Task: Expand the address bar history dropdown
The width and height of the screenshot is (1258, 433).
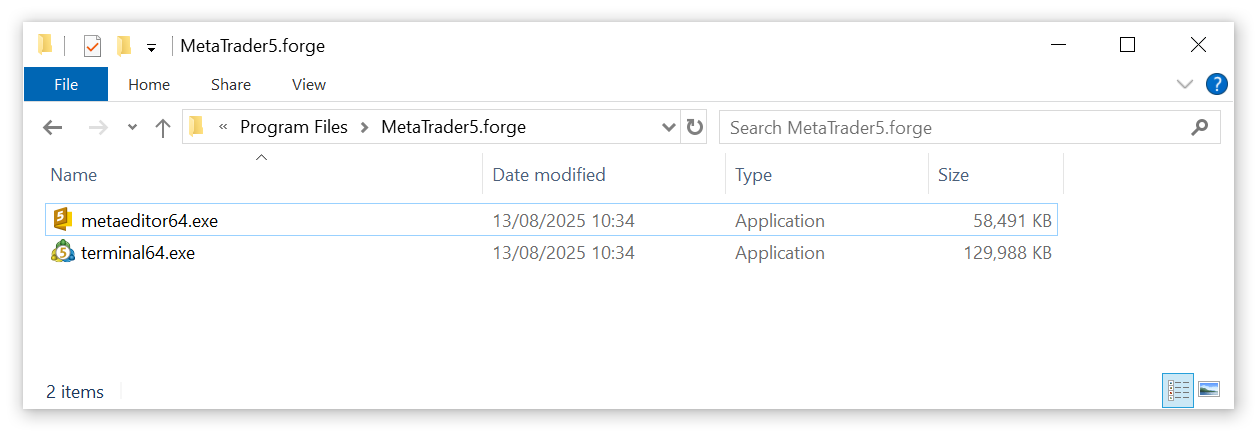Action: coord(669,127)
